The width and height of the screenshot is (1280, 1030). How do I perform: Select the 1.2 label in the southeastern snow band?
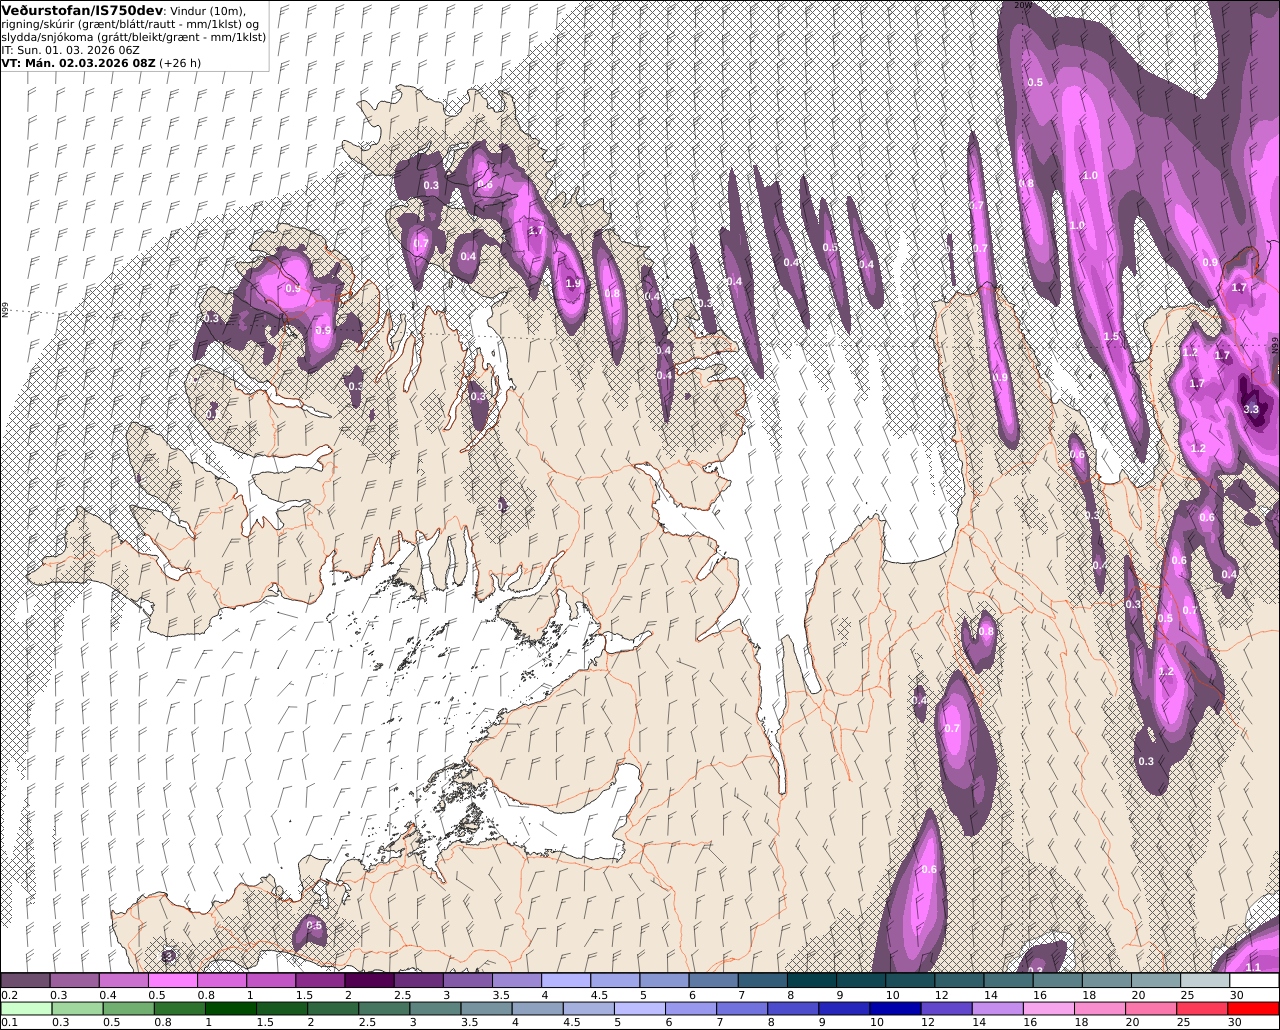pos(1166,672)
